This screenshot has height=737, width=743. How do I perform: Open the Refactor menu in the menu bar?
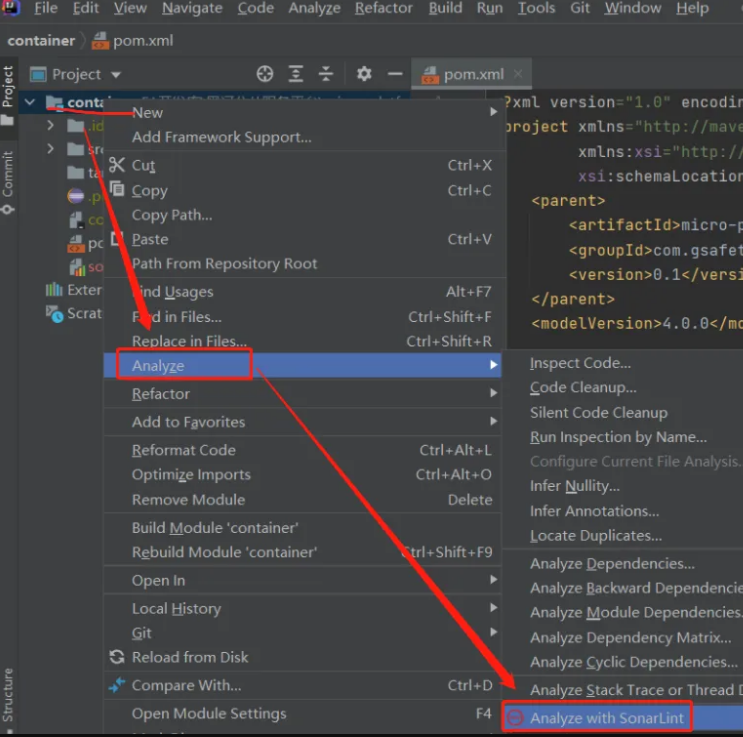(x=384, y=8)
